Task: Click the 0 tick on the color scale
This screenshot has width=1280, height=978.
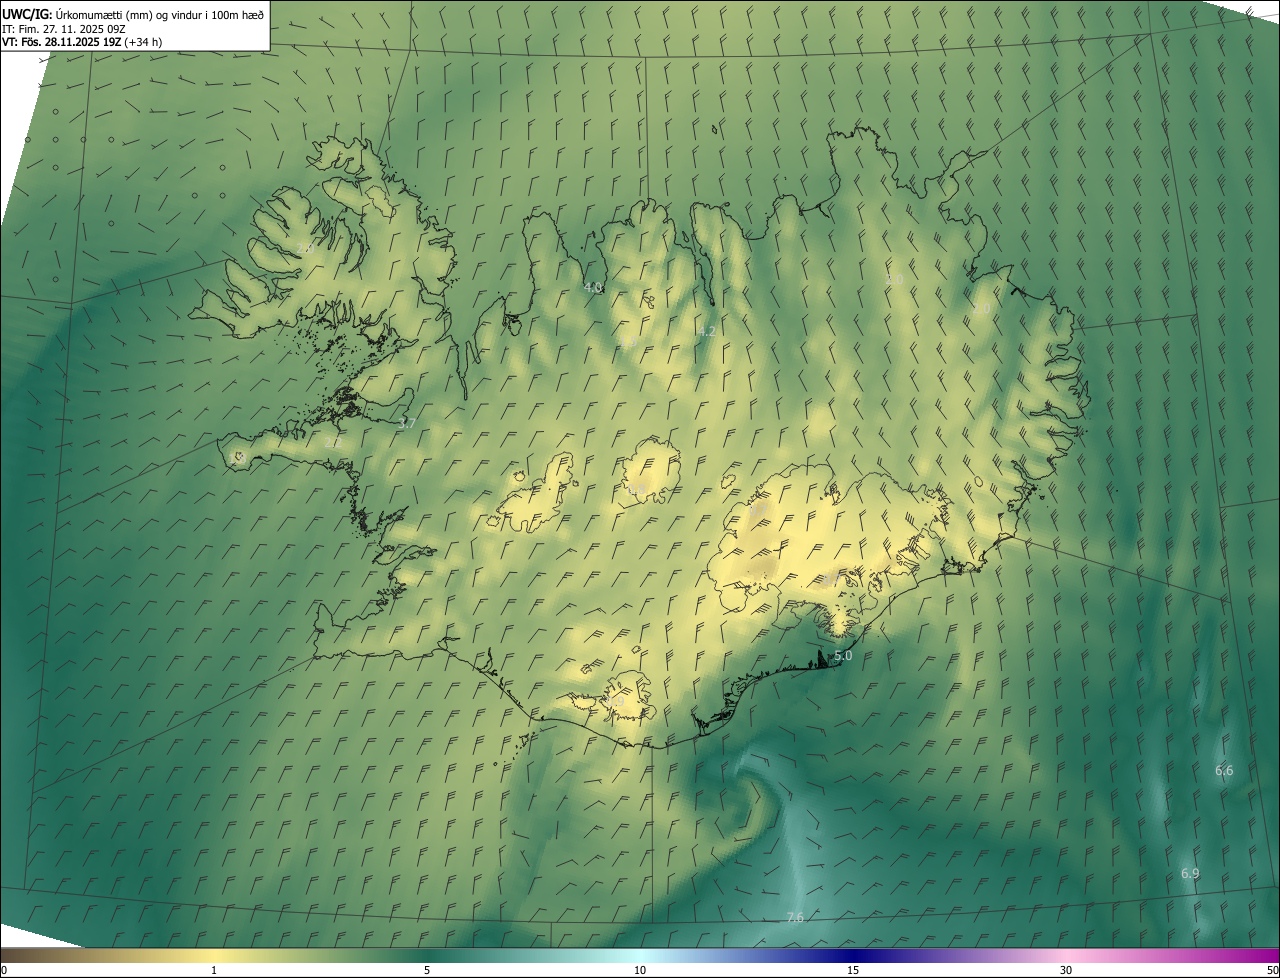Action: point(4,970)
